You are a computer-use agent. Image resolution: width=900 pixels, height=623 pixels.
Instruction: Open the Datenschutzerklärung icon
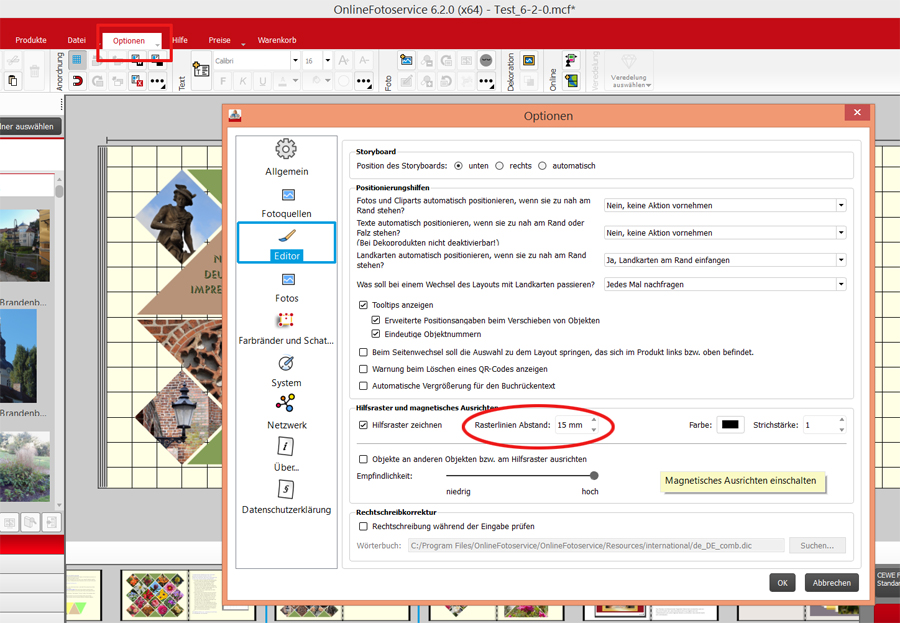tap(286, 489)
